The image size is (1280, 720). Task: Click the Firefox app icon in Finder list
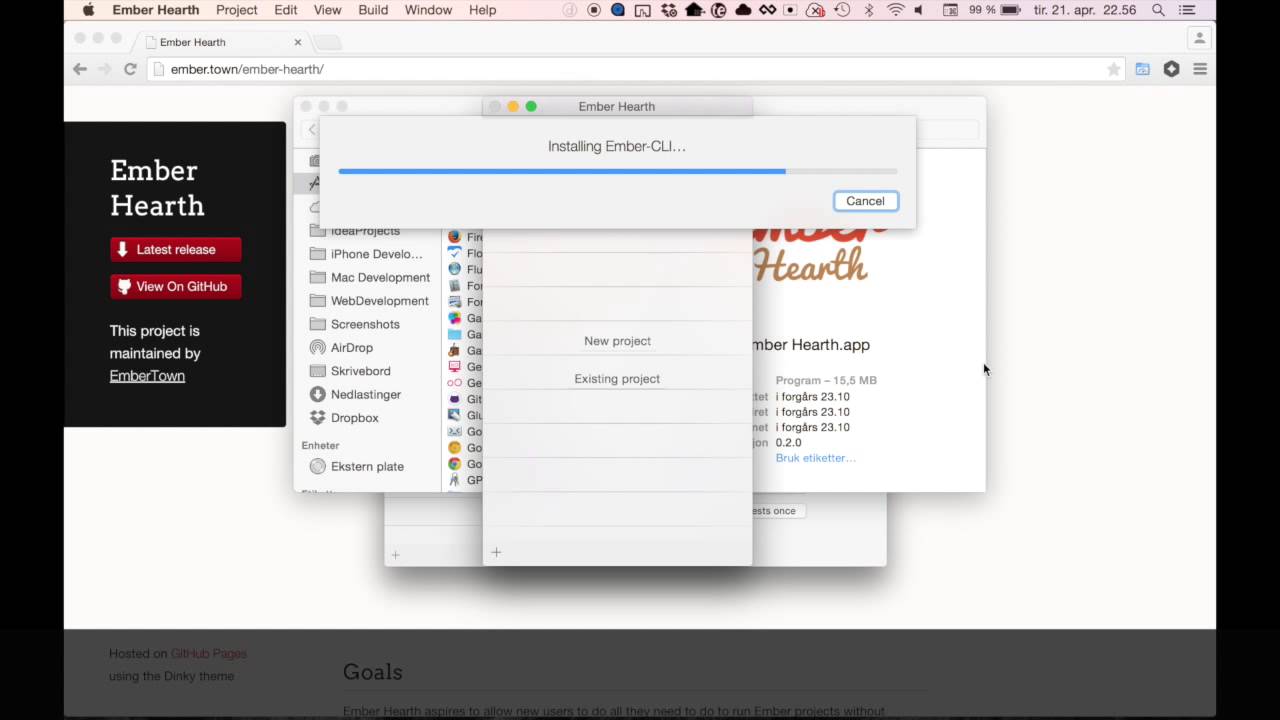[455, 237]
